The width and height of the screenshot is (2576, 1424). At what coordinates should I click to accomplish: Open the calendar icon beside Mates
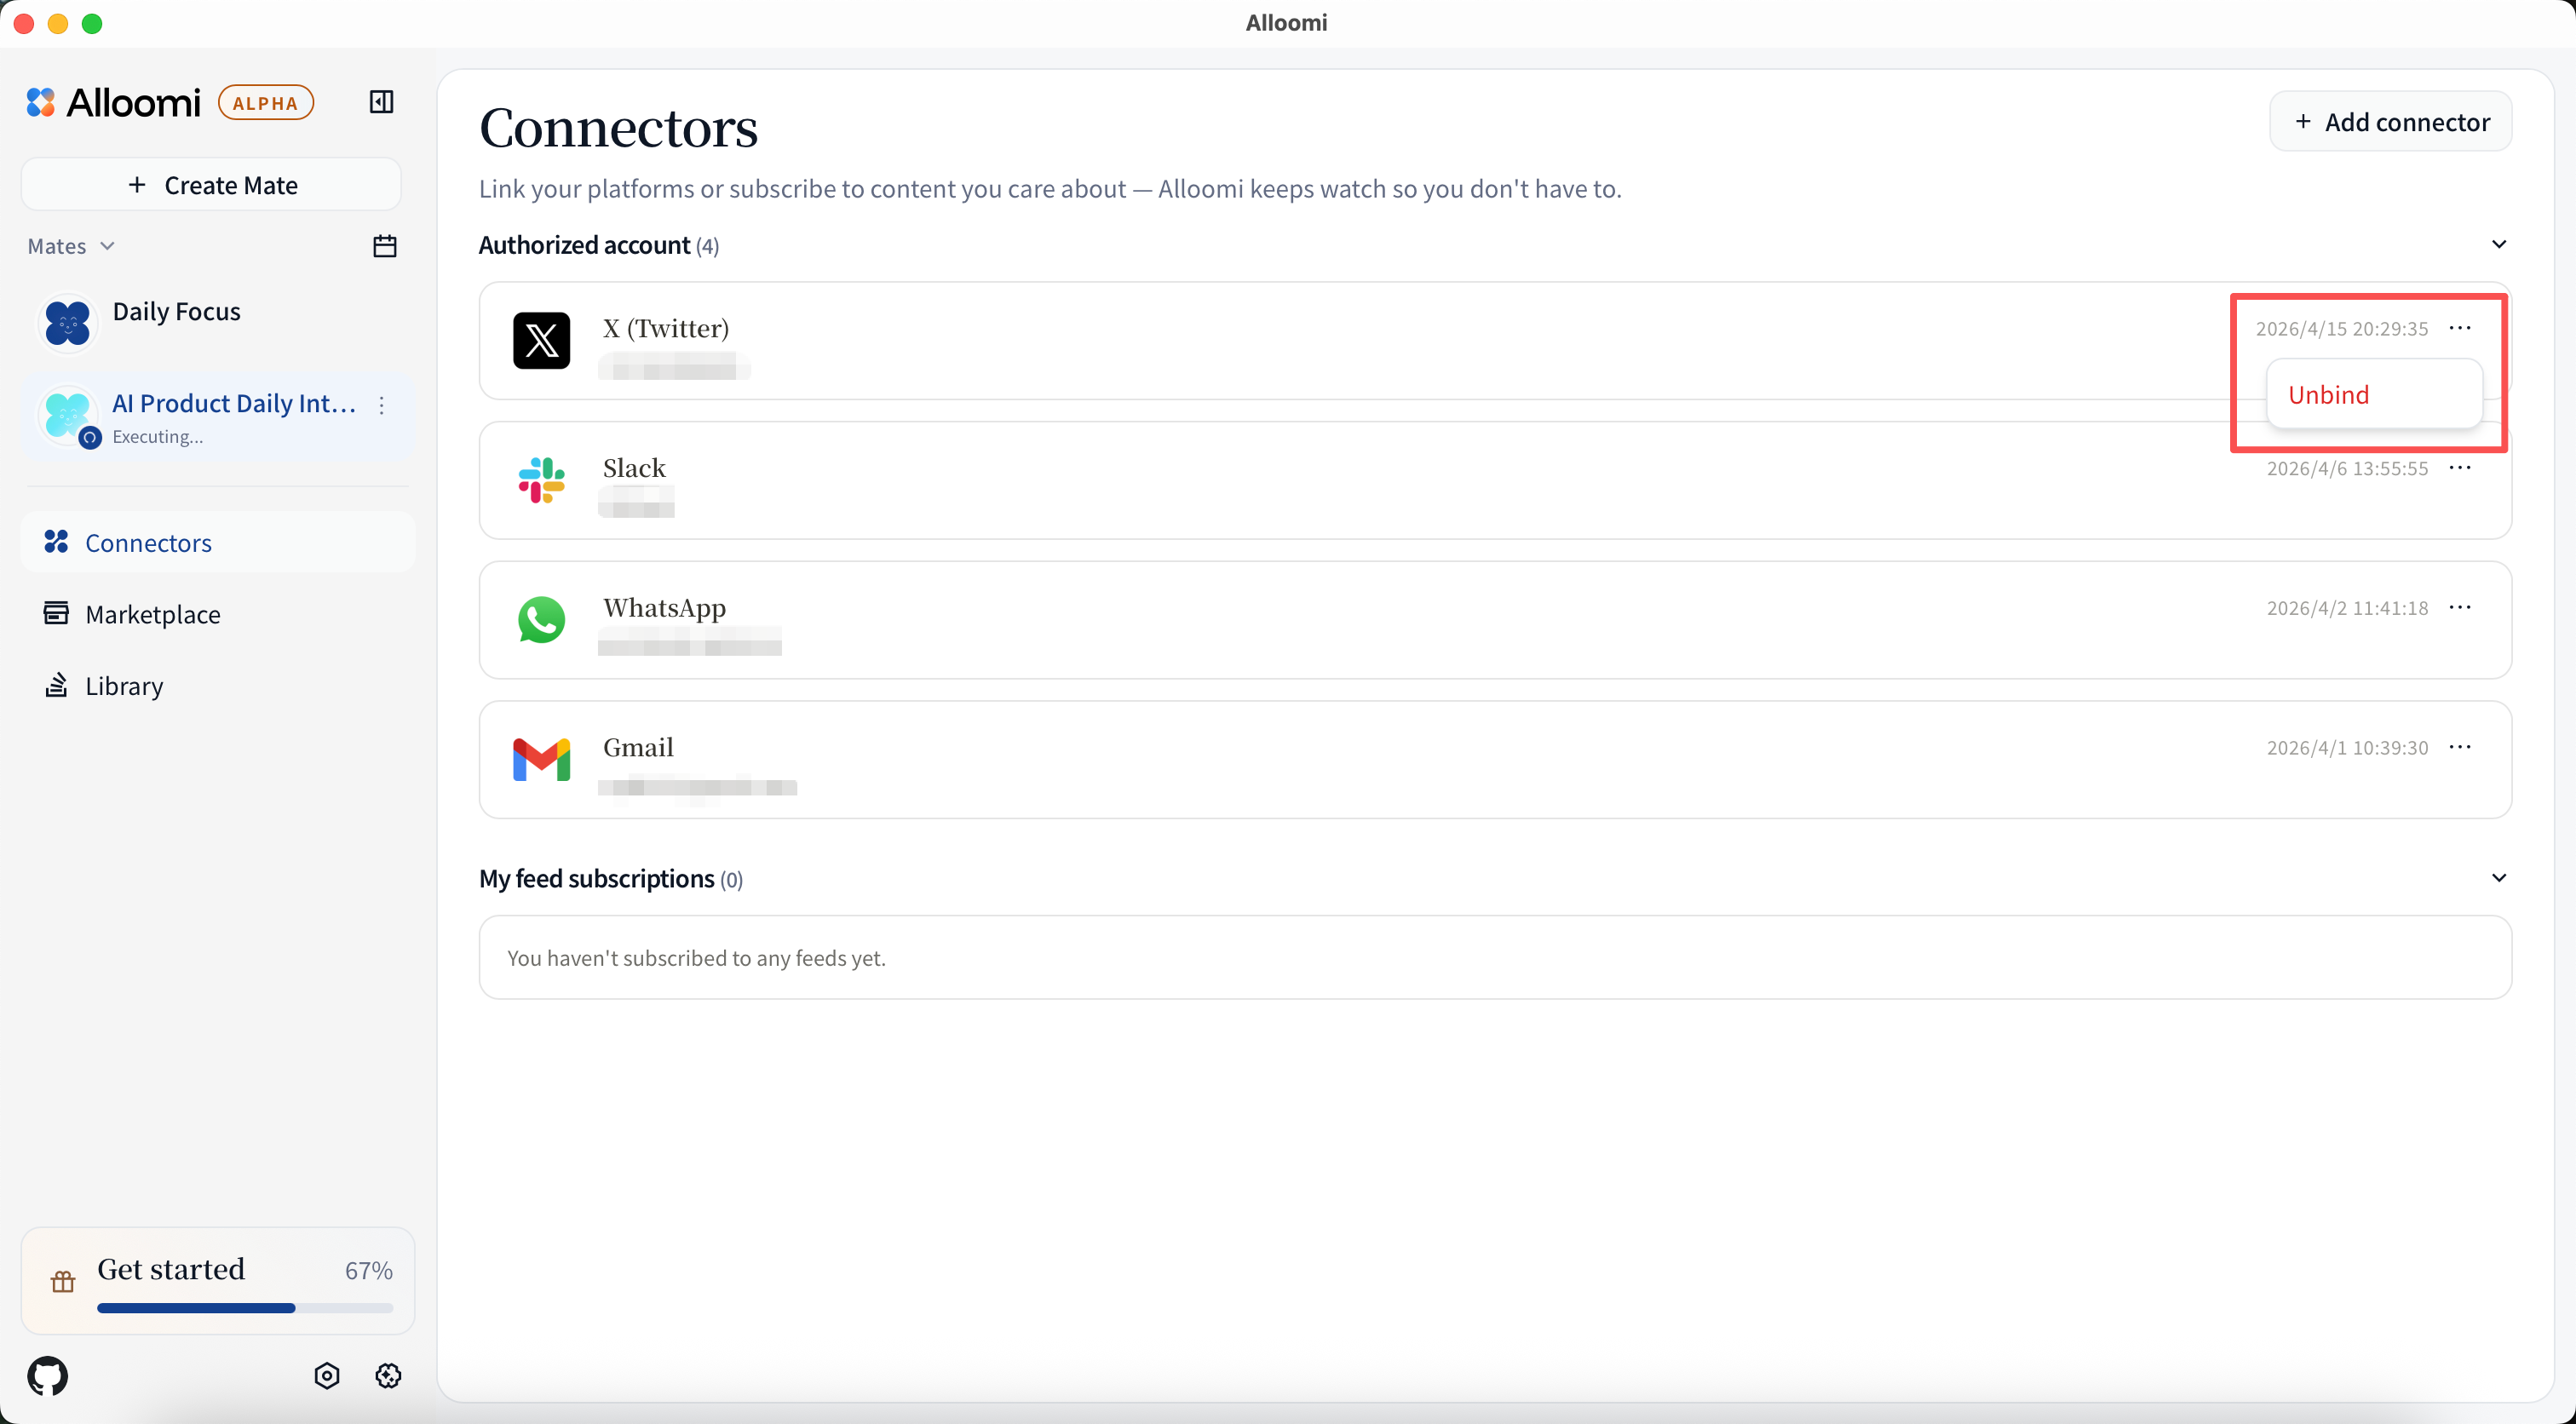tap(385, 246)
